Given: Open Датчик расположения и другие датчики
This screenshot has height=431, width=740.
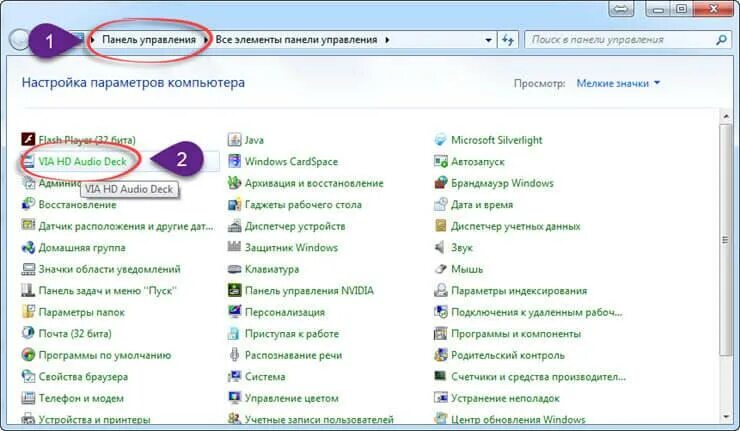Looking at the screenshot, I should [126, 226].
